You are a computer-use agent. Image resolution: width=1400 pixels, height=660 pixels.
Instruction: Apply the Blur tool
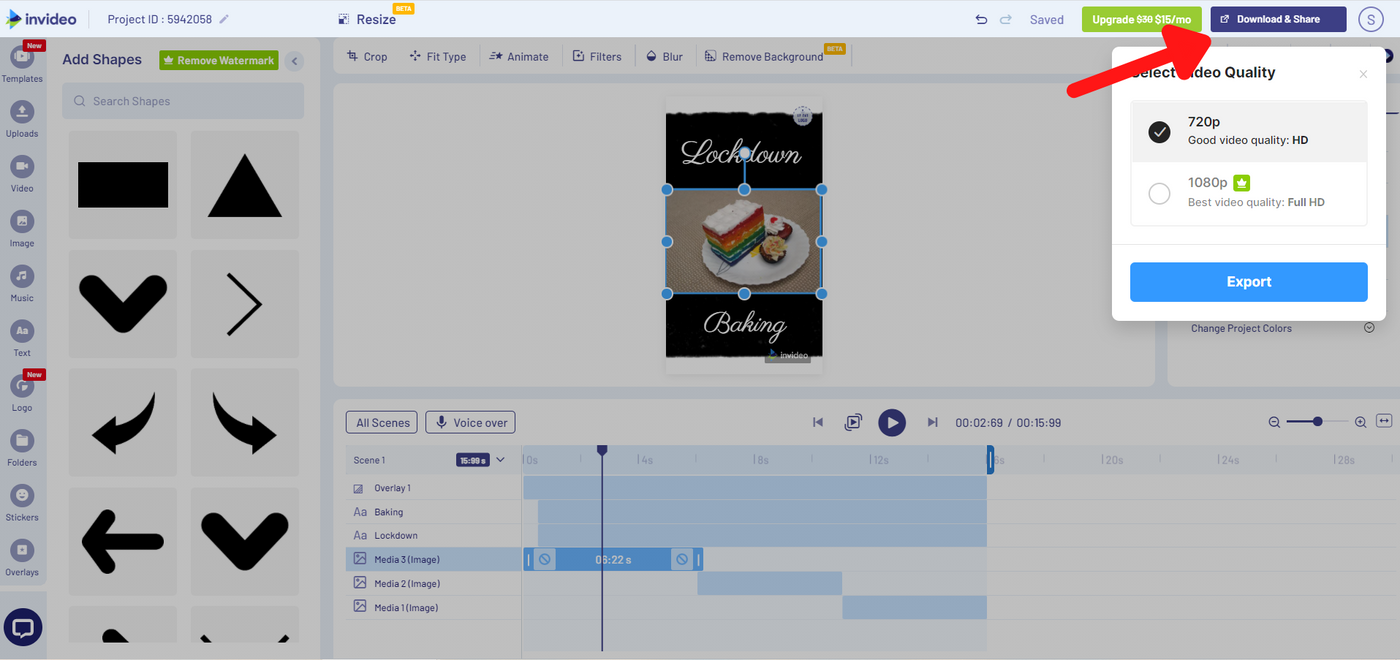[664, 56]
